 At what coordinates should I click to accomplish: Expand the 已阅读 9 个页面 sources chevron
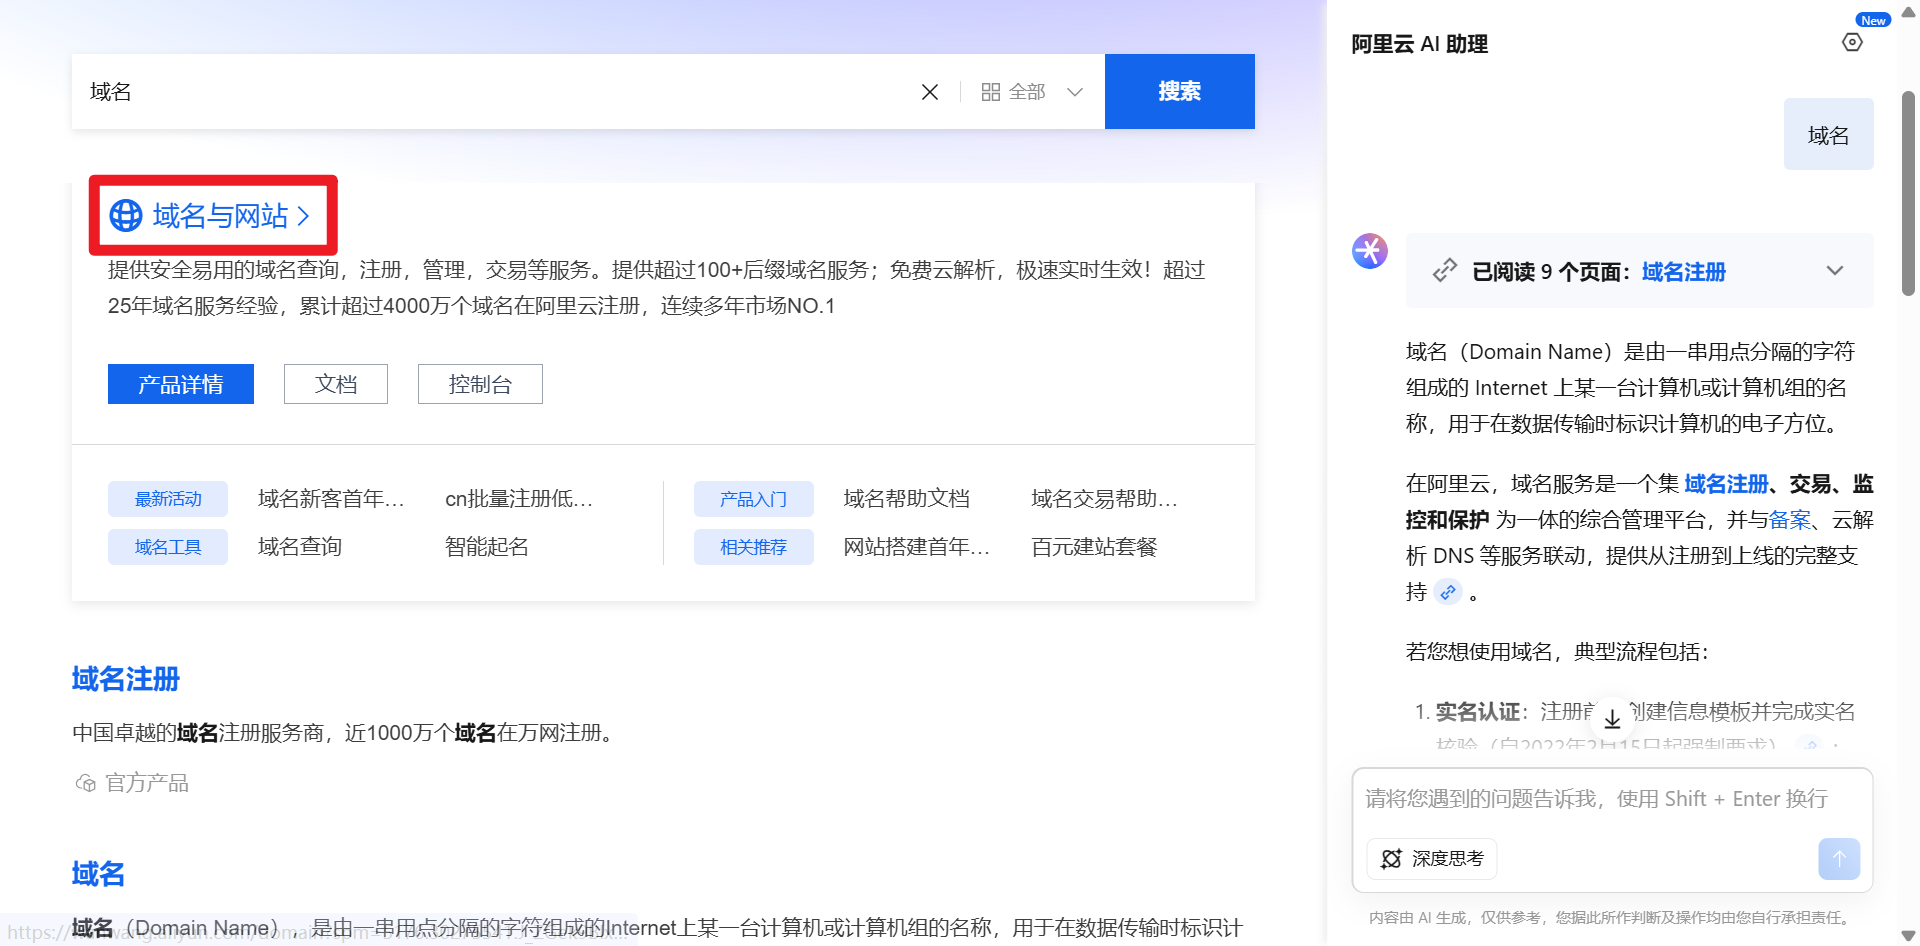(1835, 271)
